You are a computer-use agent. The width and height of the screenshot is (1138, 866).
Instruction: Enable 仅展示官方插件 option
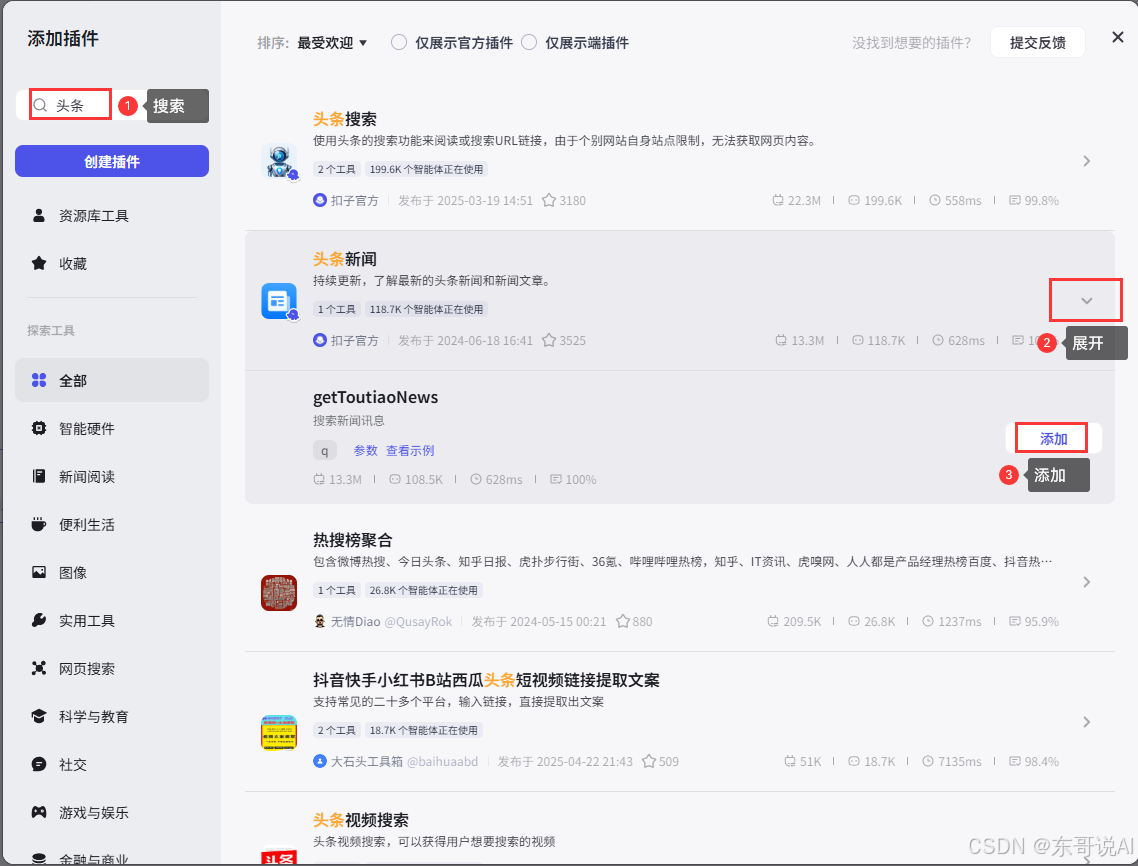click(399, 42)
